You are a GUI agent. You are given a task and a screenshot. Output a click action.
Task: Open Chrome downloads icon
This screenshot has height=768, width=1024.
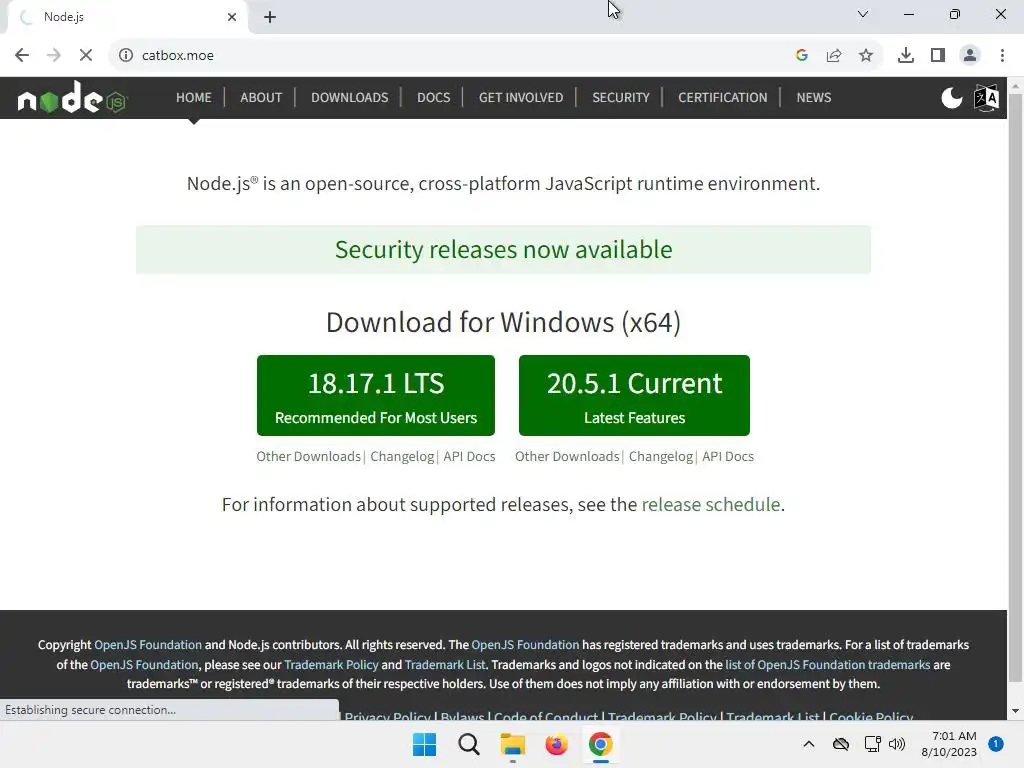pyautogui.click(x=906, y=55)
